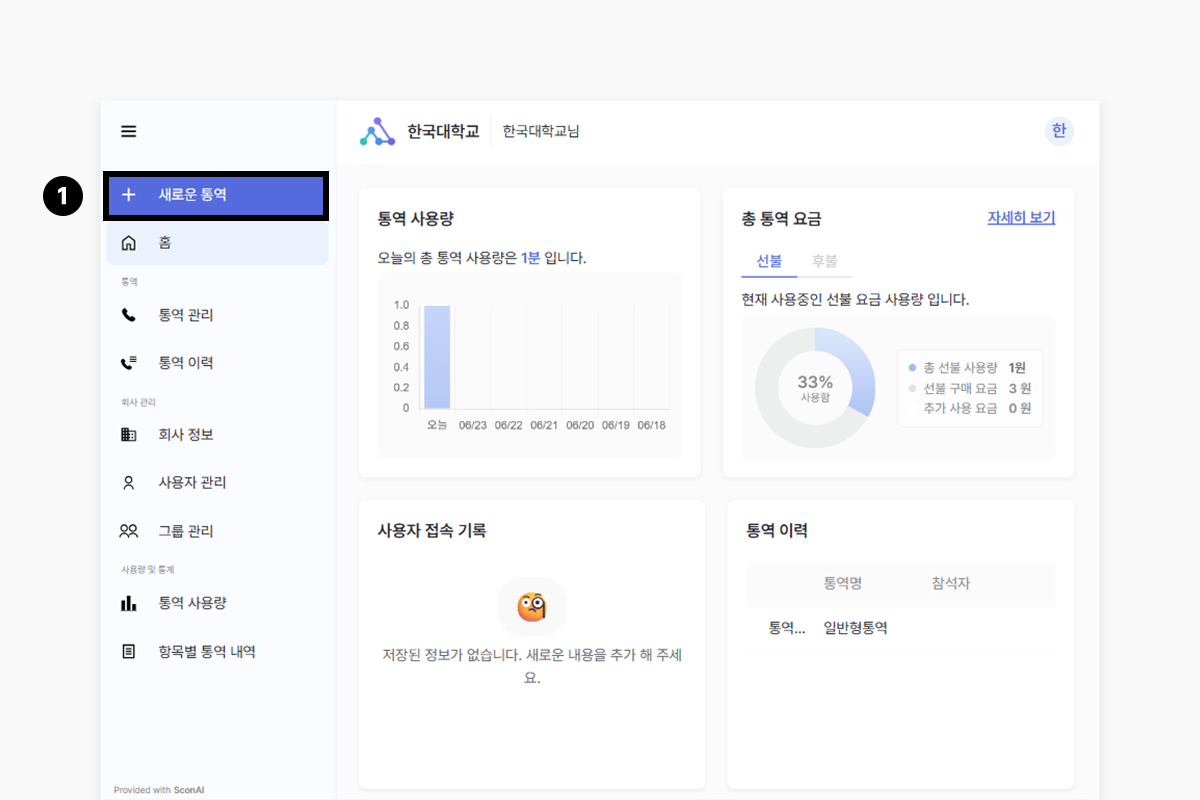This screenshot has height=800, width=1200.
Task: Click the 참석자 column header
Action: click(x=951, y=583)
